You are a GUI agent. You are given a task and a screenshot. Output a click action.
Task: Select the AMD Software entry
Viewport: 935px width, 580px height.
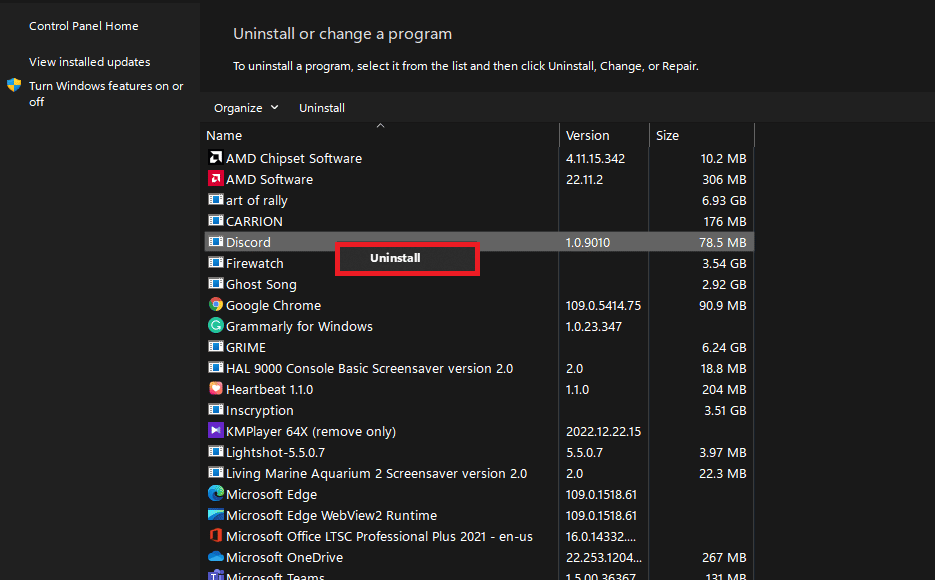[269, 179]
